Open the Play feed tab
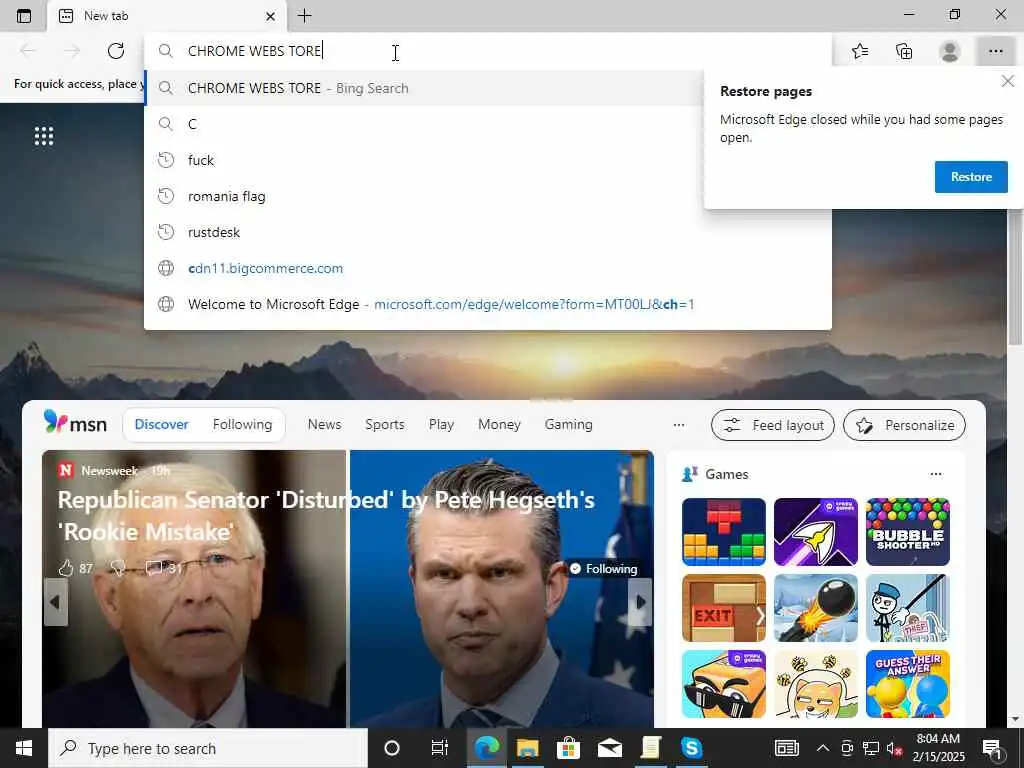Viewport: 1024px width, 768px height. pos(441,424)
